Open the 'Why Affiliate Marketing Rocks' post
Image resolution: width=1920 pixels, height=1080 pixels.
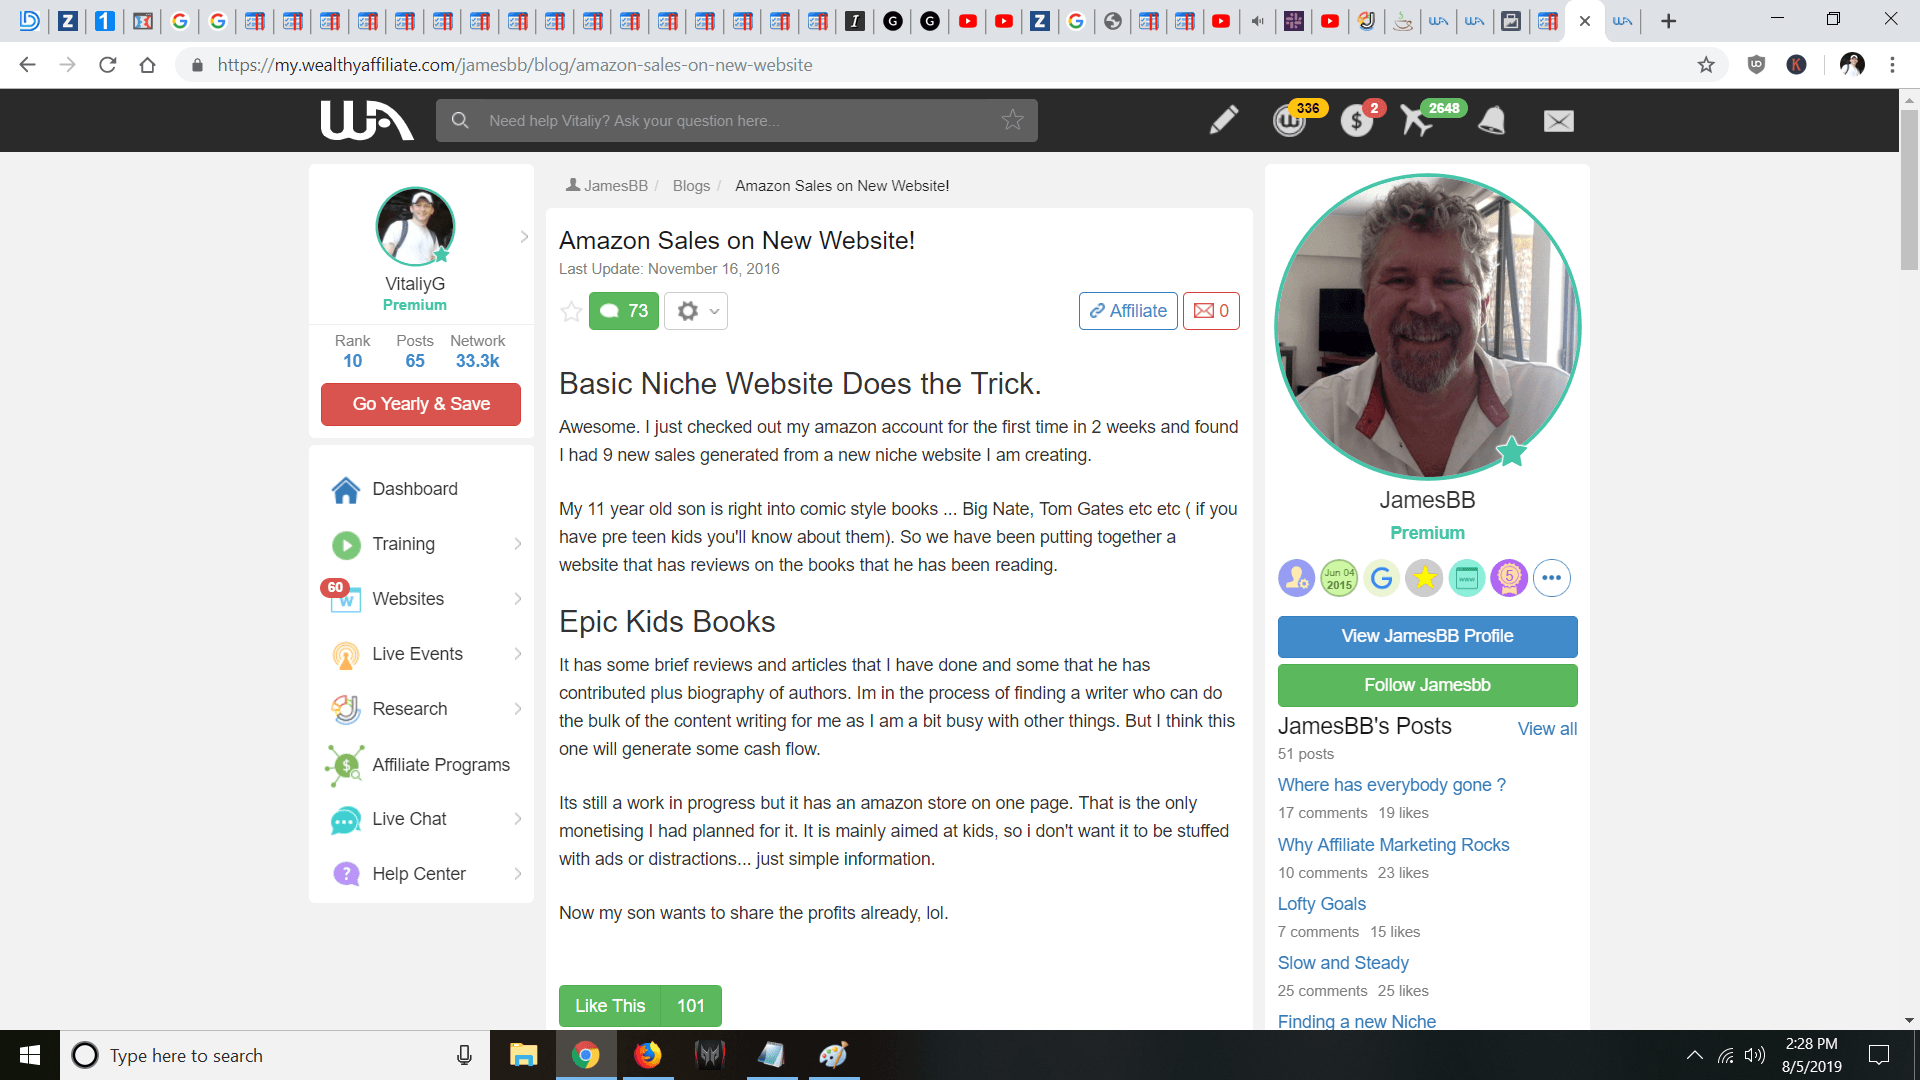[x=1393, y=845]
